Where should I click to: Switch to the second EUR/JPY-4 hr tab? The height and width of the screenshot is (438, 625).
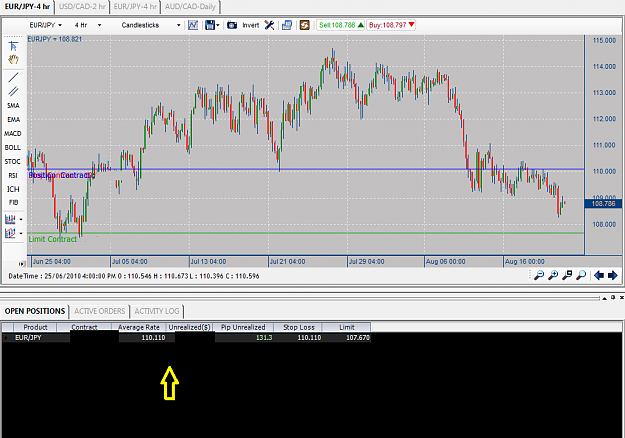click(135, 7)
